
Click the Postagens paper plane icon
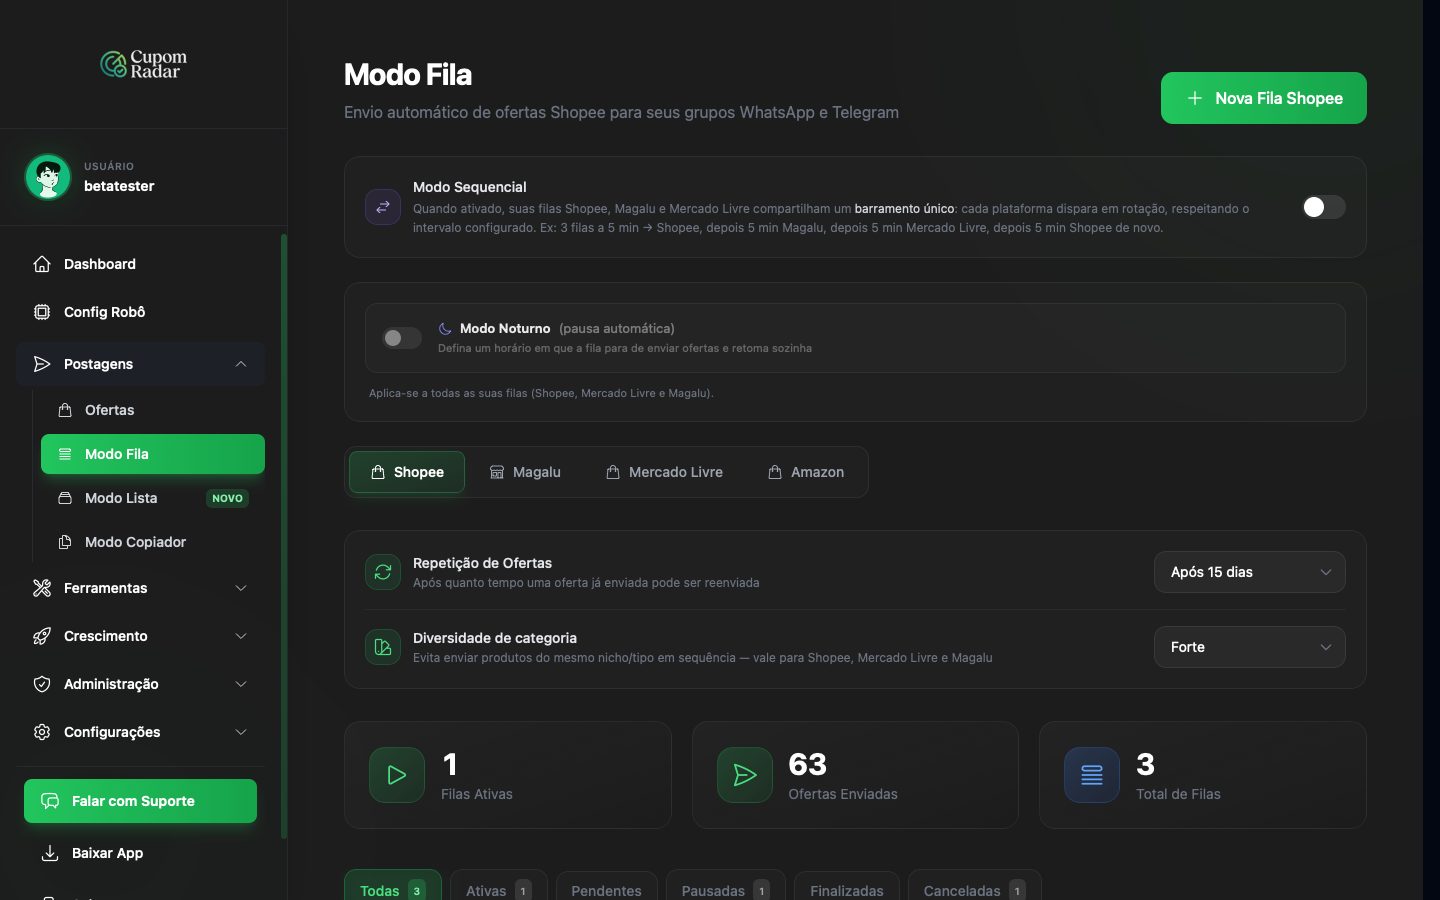(42, 364)
